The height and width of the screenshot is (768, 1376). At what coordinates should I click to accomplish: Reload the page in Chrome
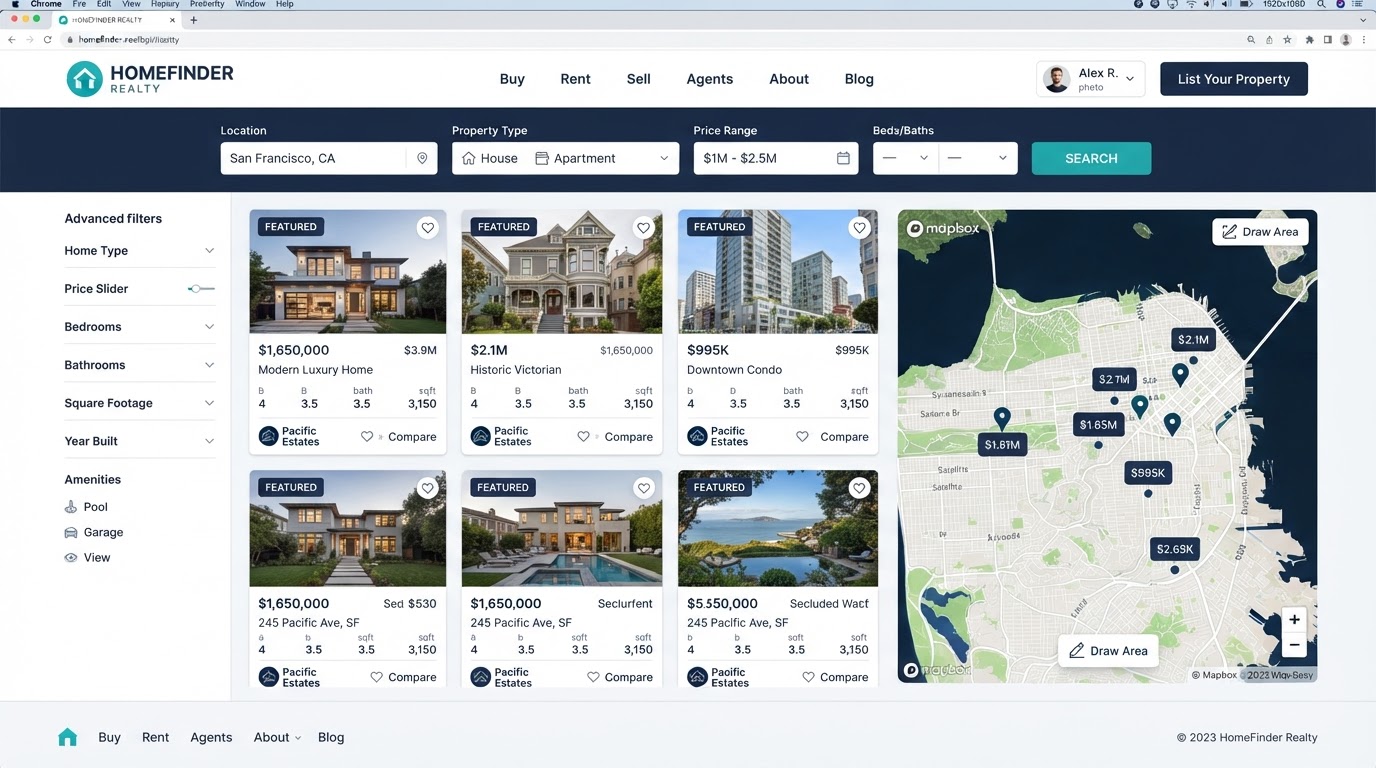click(47, 40)
